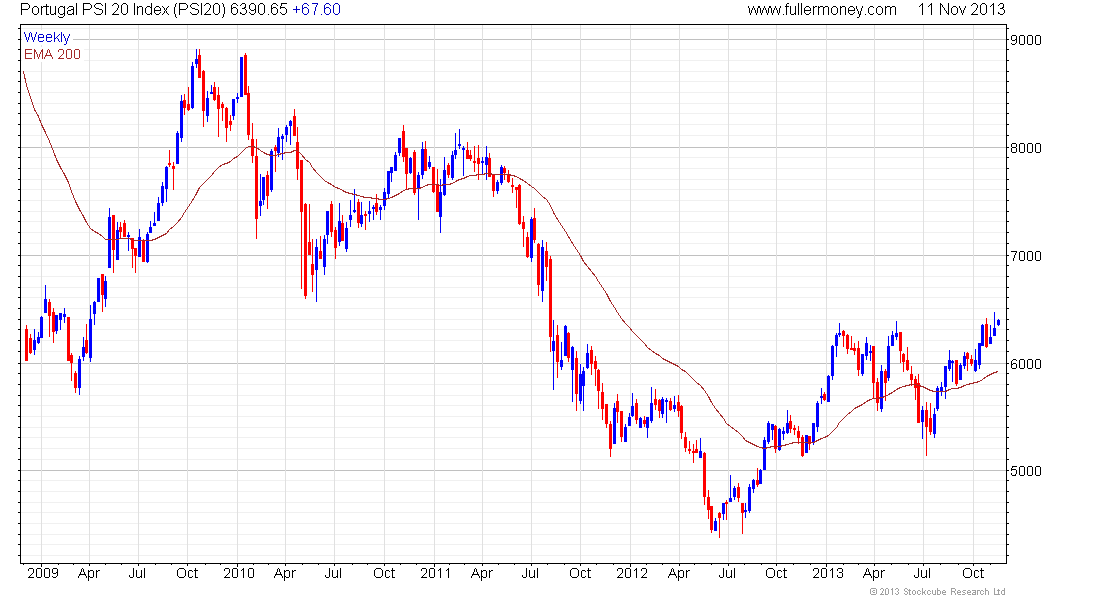Click the Apr label after 2011
The height and width of the screenshot is (600, 1100).
[x=481, y=573]
